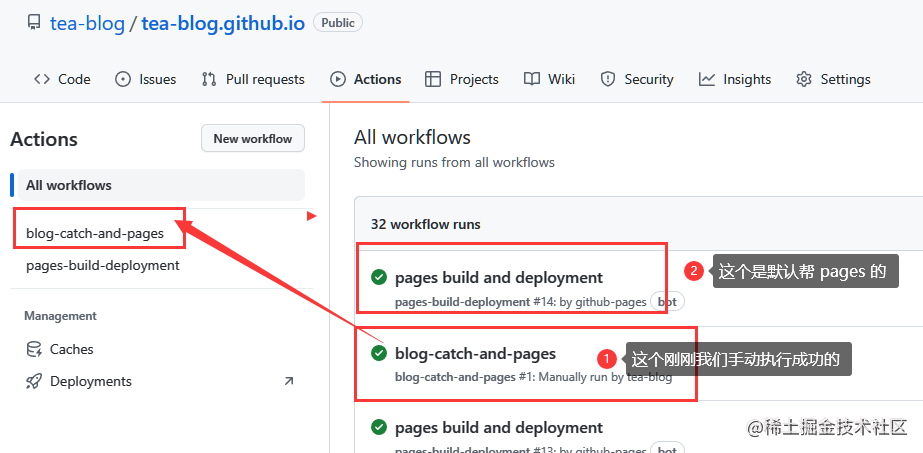This screenshot has height=453, width=923.
Task: Click success check icon for blog-catch-and-pages run
Action: [x=379, y=353]
